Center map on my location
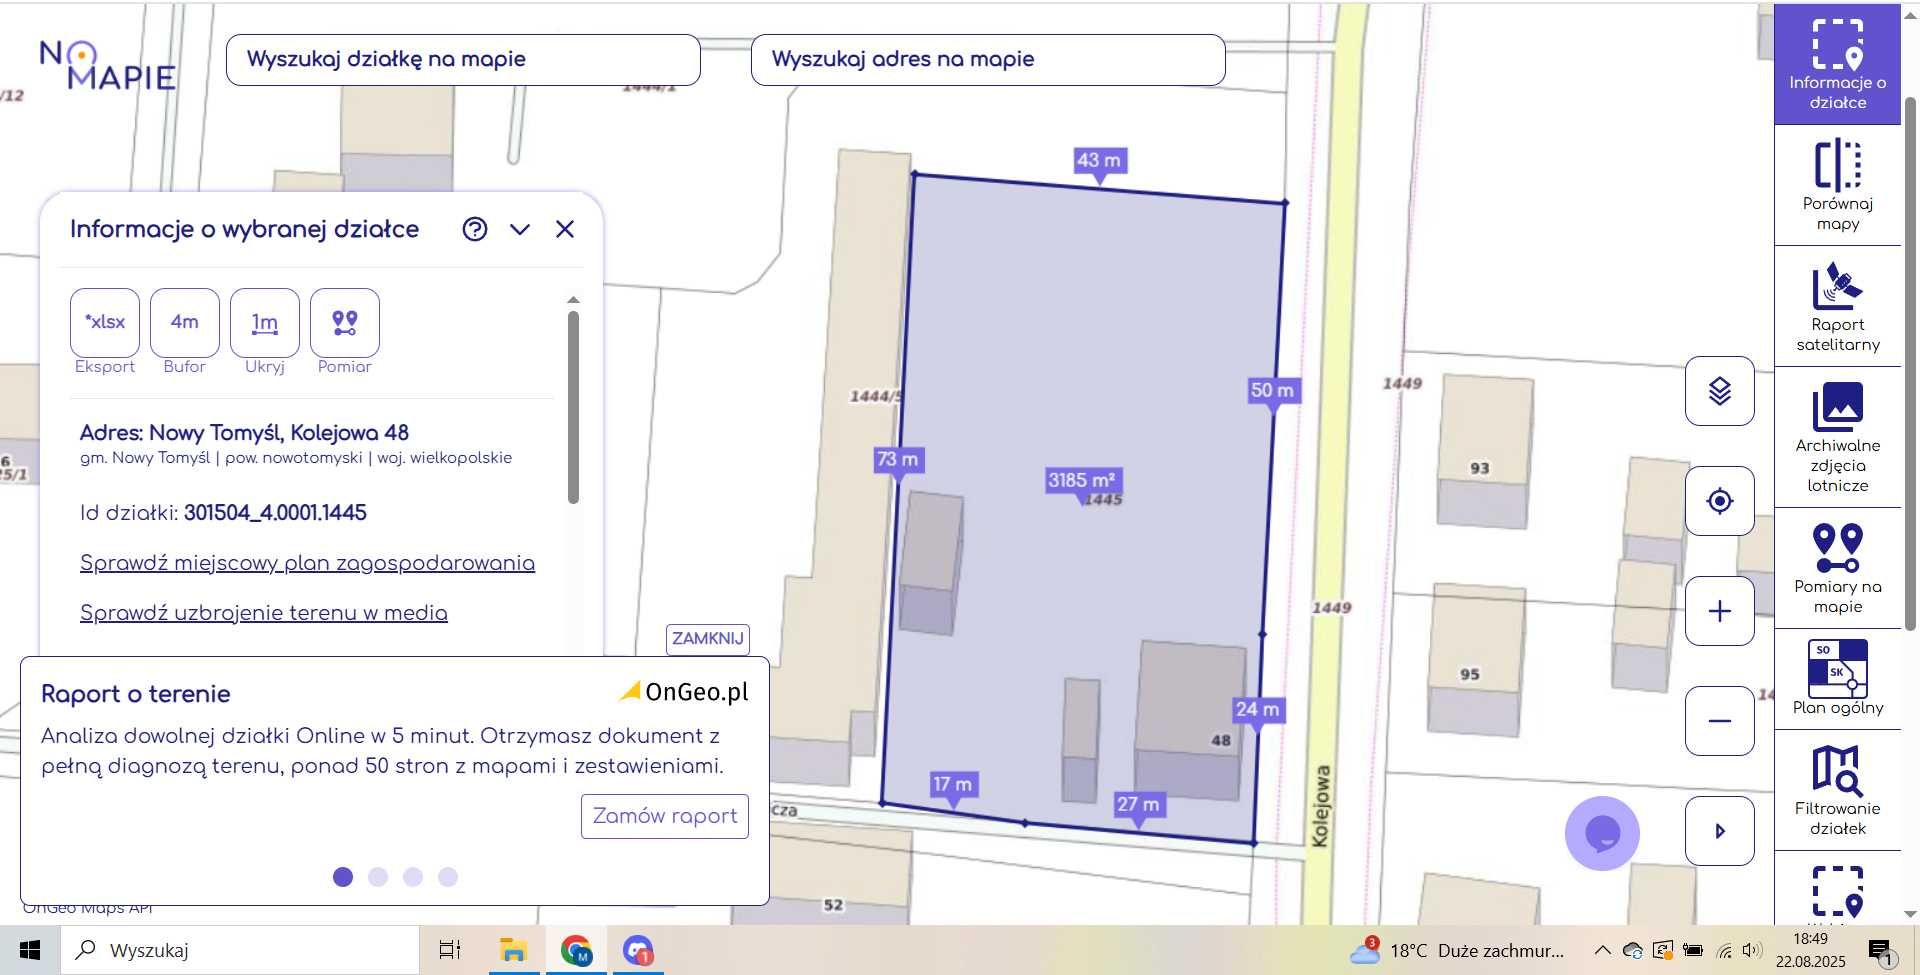Image resolution: width=1920 pixels, height=975 pixels. pyautogui.click(x=1719, y=501)
